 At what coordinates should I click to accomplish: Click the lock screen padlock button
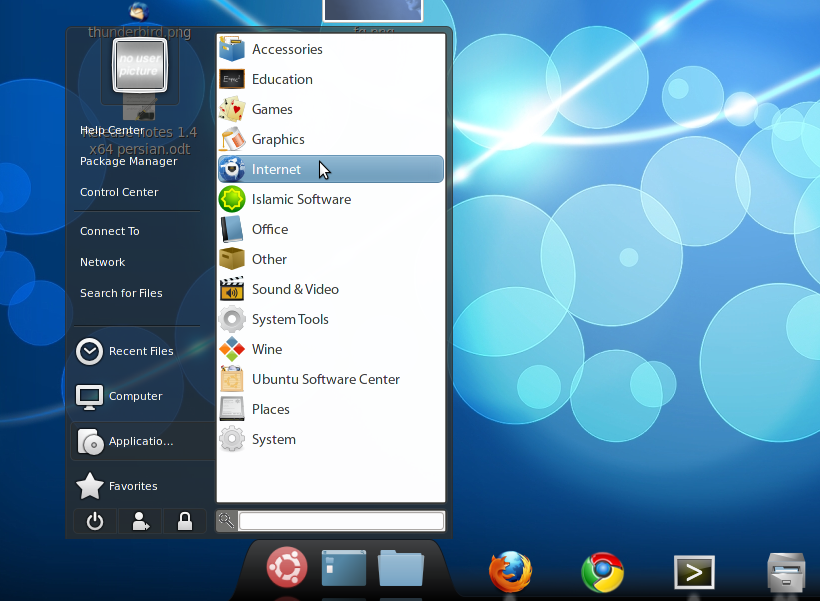185,521
